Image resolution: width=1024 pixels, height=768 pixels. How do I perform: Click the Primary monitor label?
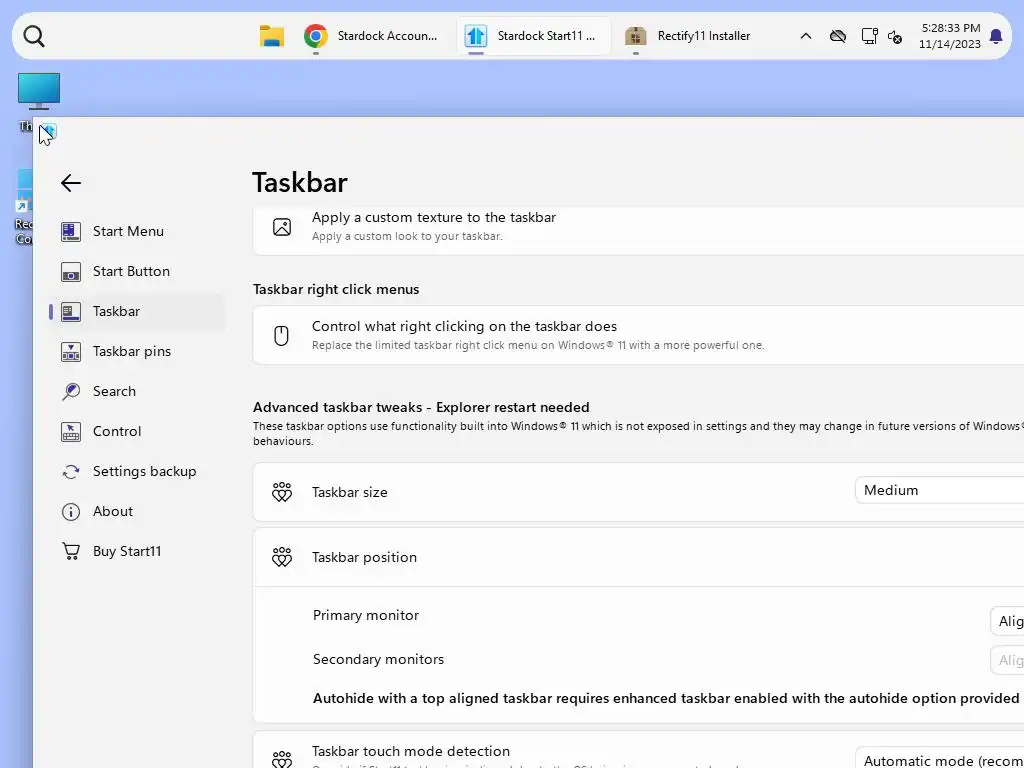click(366, 615)
